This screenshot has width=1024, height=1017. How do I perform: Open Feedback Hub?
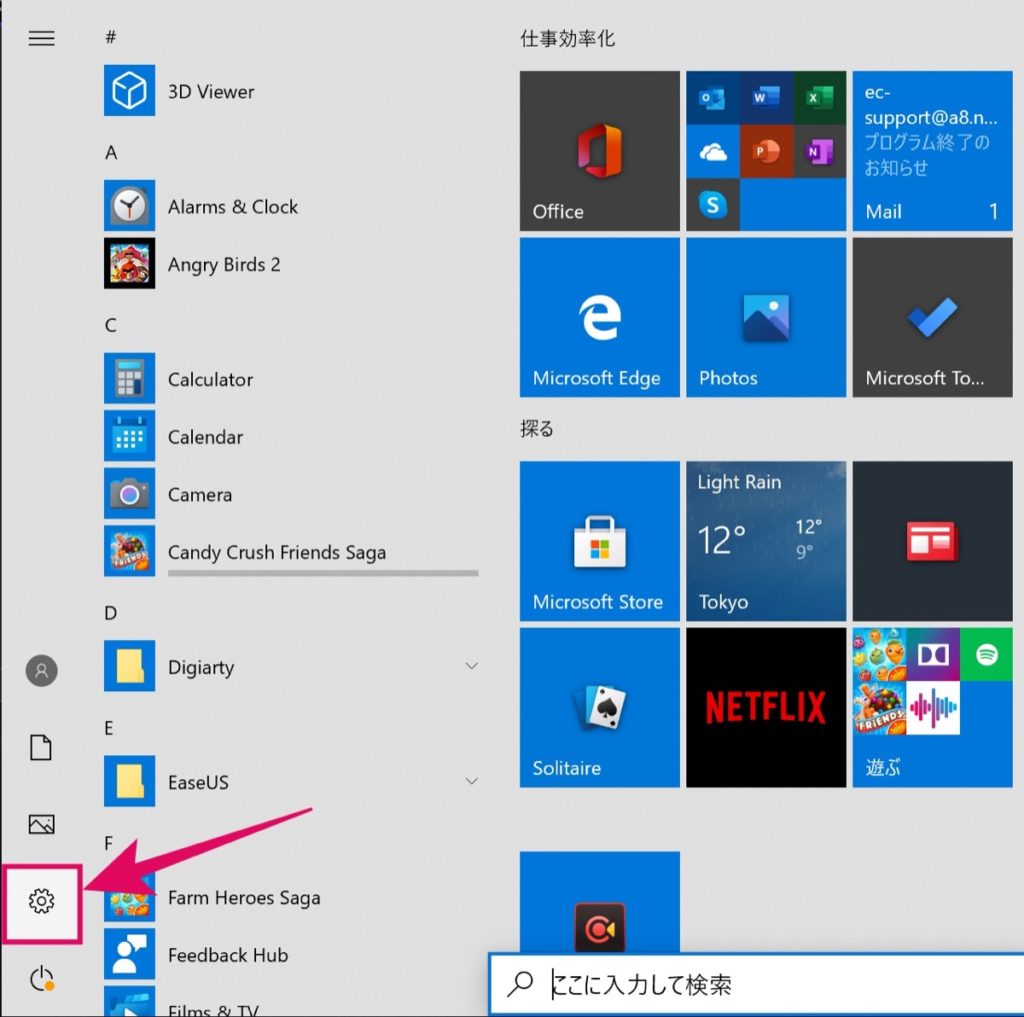pyautogui.click(x=291, y=954)
